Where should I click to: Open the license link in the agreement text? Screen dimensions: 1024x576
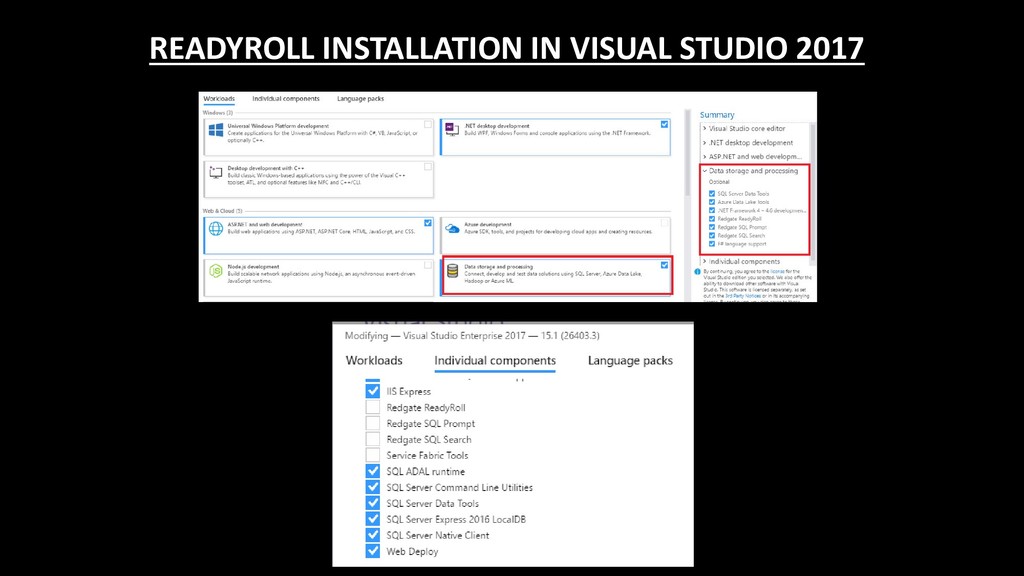[777, 272]
